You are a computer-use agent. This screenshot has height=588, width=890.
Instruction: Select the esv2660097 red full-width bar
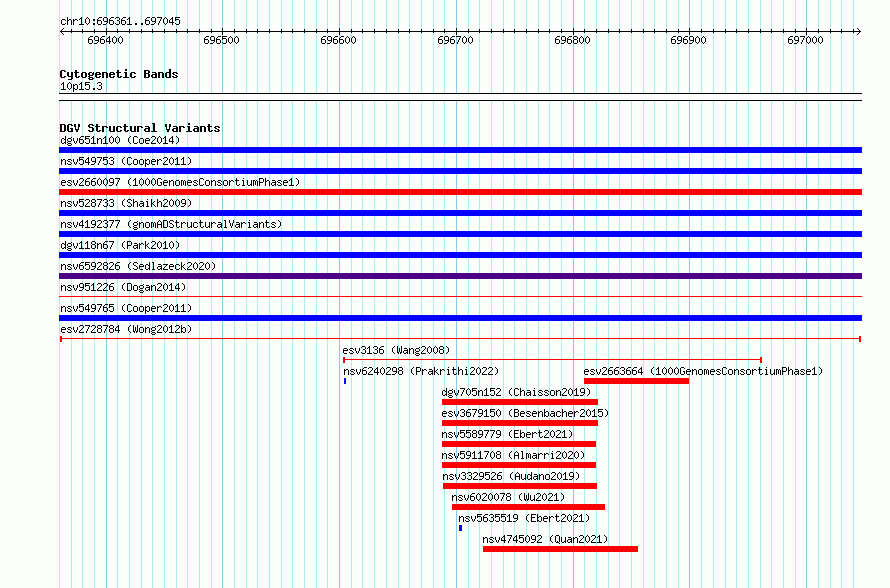point(460,192)
